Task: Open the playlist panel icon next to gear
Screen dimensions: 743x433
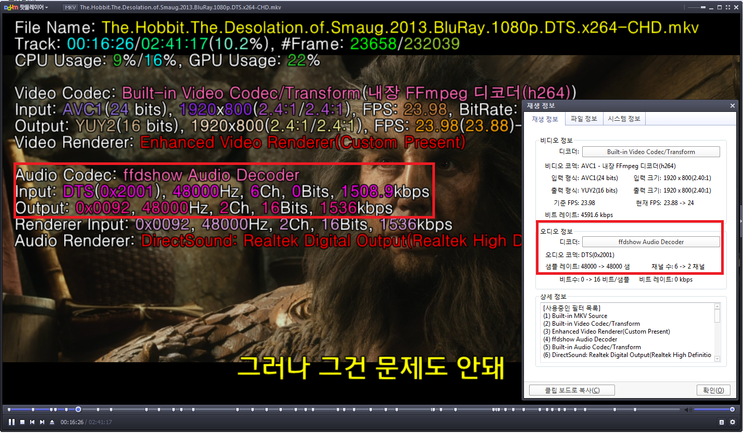Action: 722,422
